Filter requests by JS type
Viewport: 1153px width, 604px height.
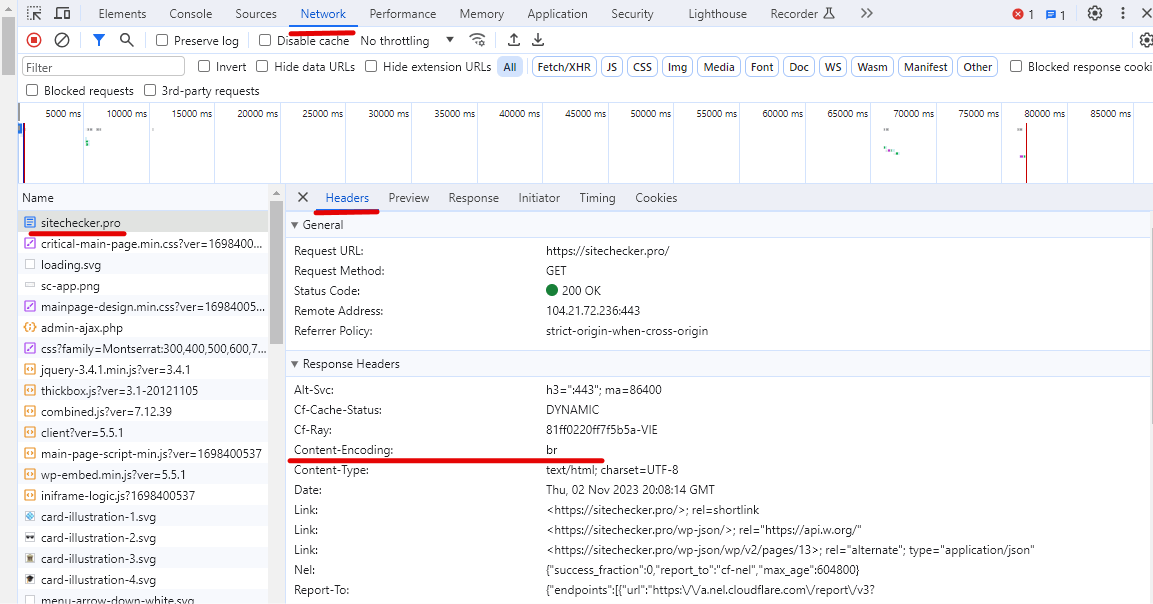[612, 67]
